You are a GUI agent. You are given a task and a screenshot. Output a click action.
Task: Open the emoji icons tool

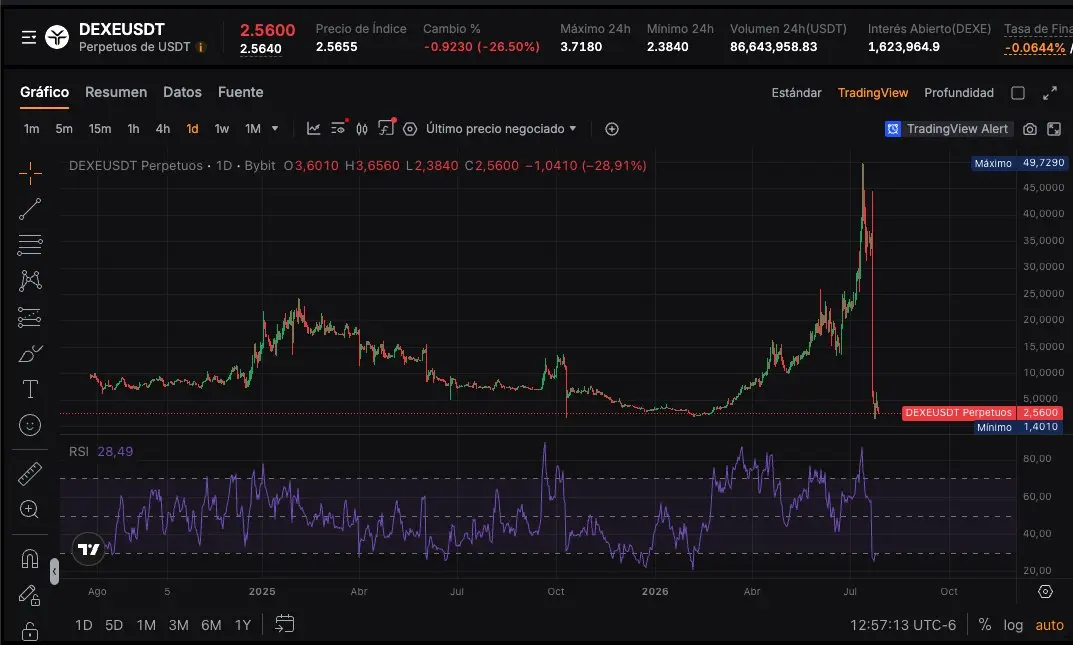point(30,425)
